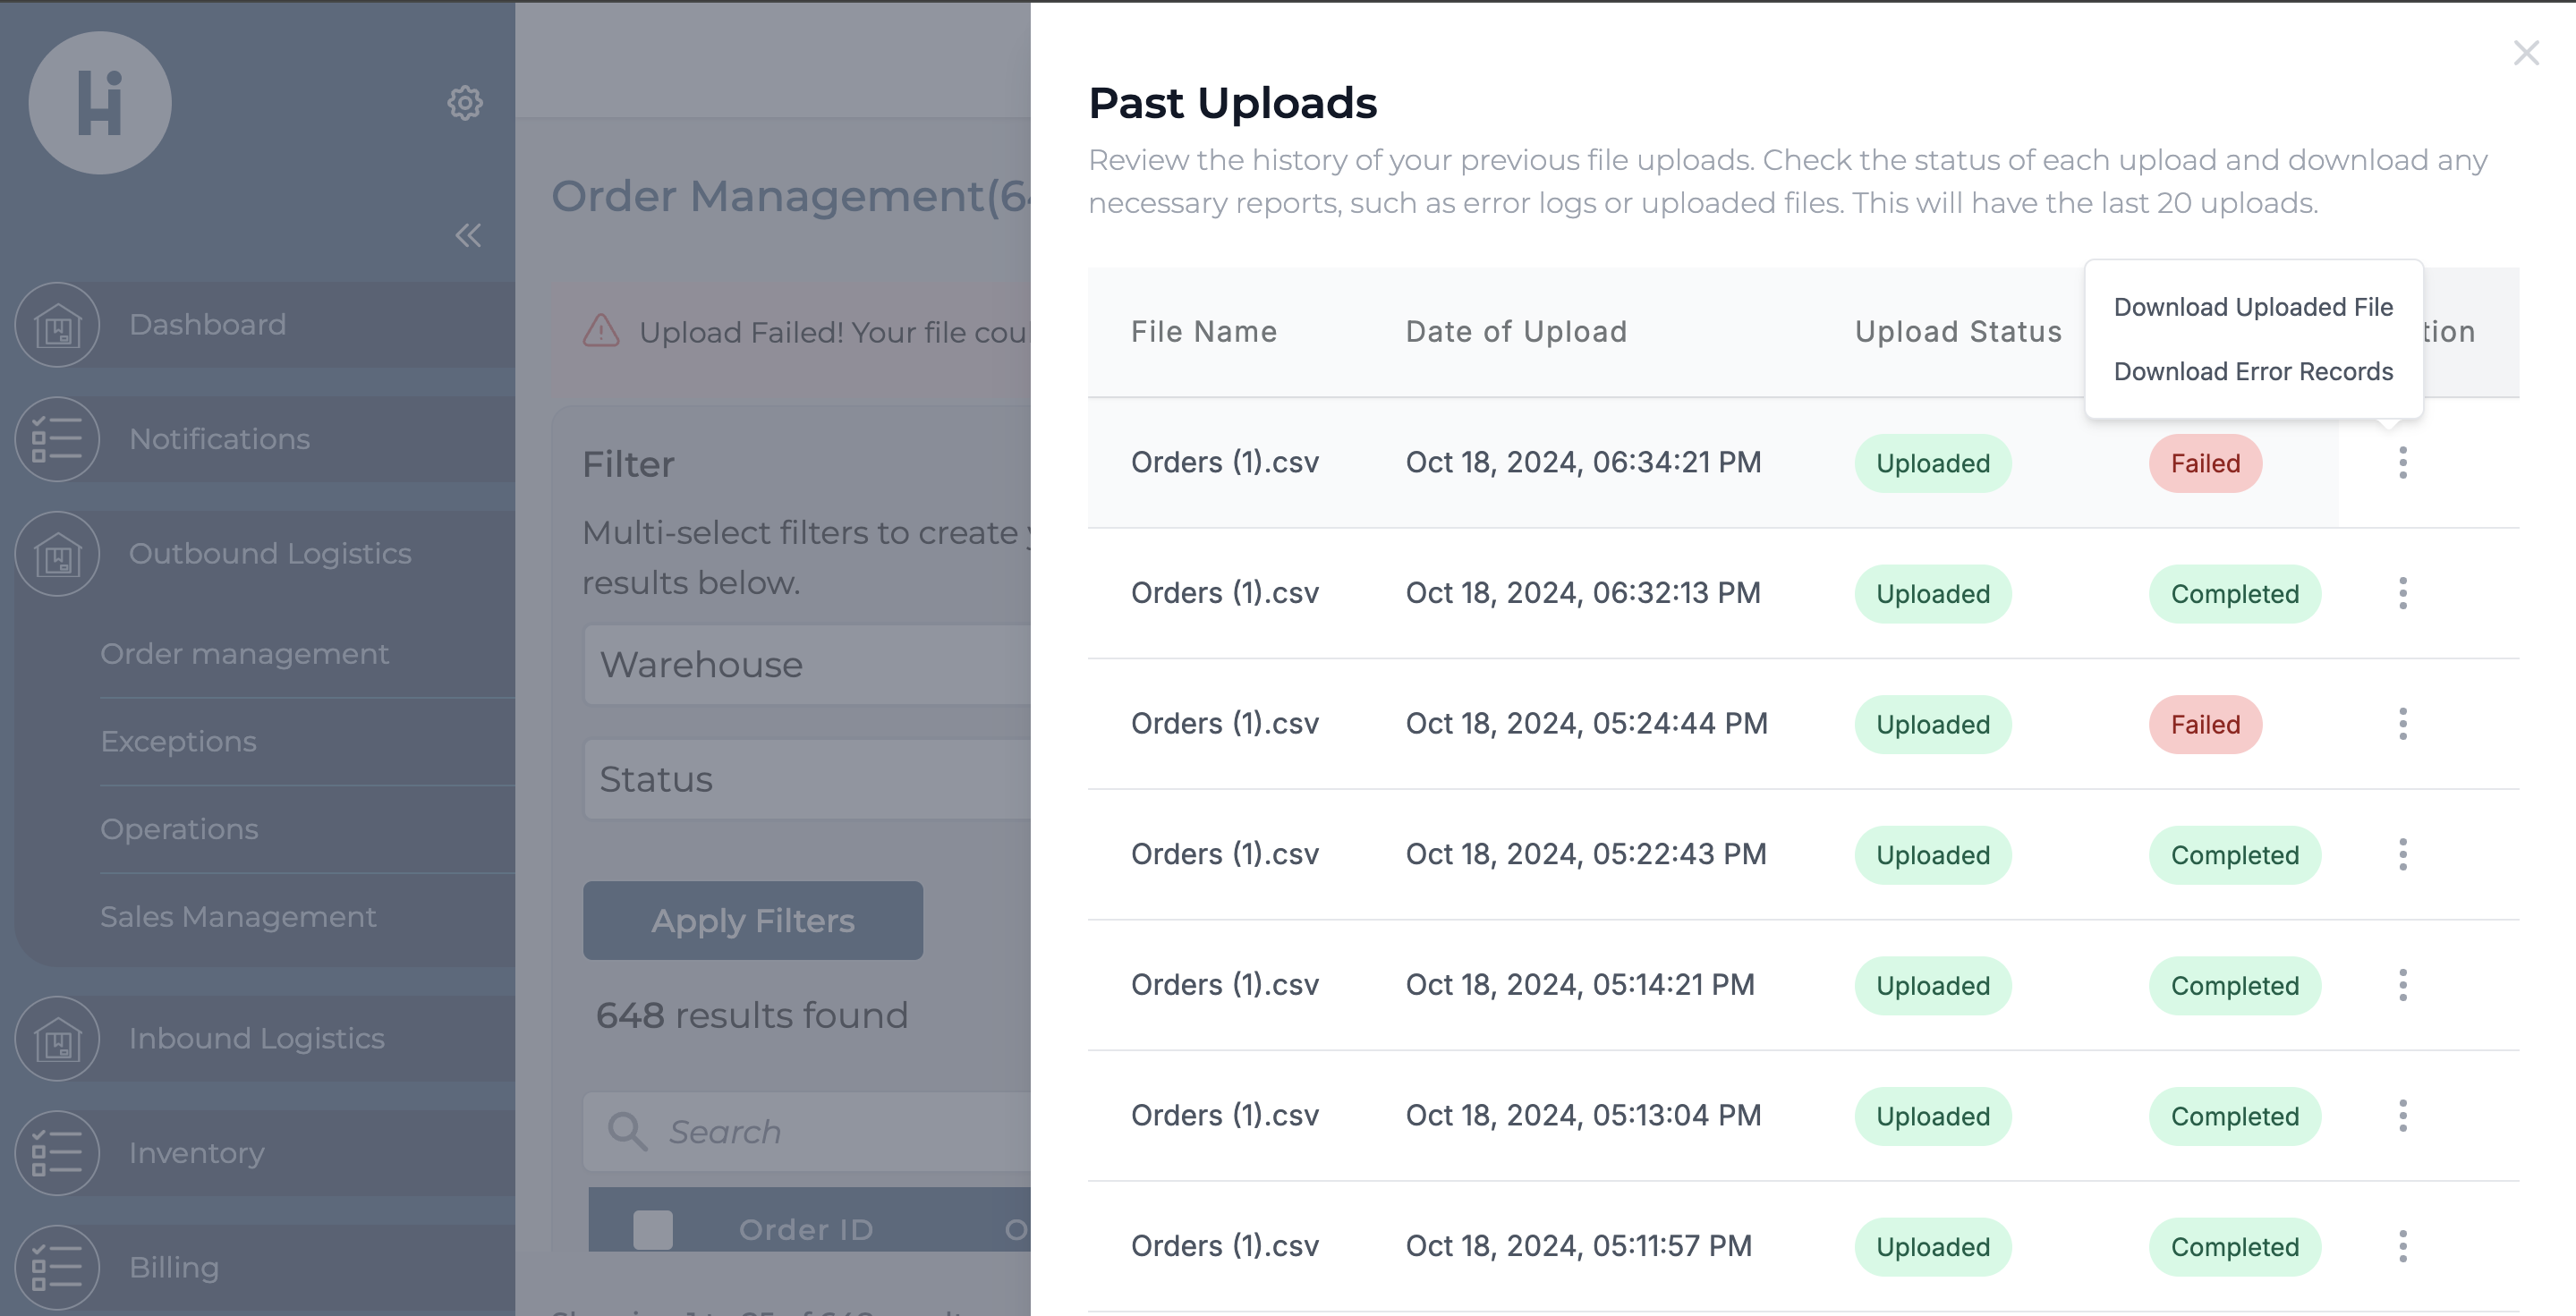Click the Inbound Logistics icon
The image size is (2576, 1316).
(58, 1039)
